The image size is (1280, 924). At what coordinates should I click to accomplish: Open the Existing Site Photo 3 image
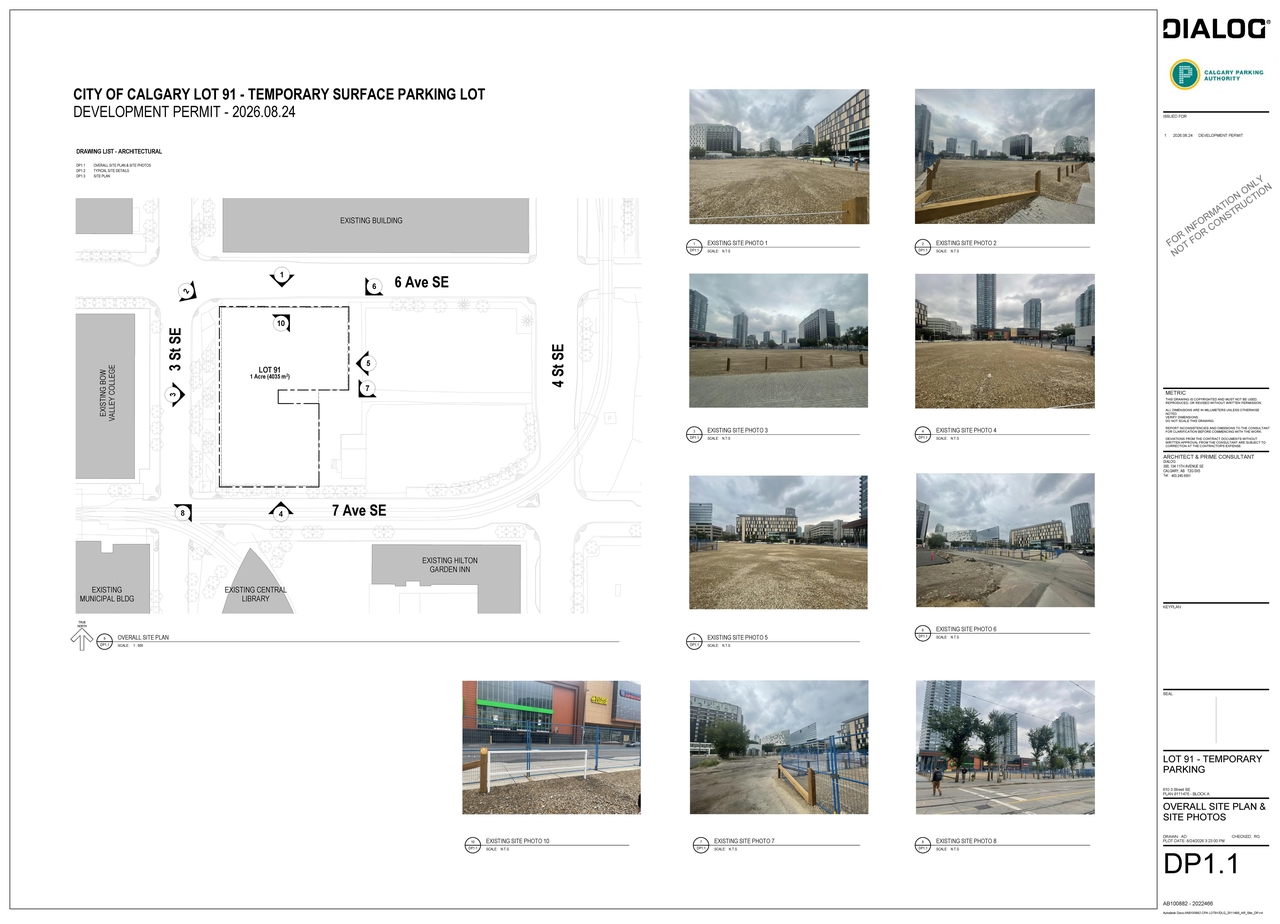coord(778,341)
